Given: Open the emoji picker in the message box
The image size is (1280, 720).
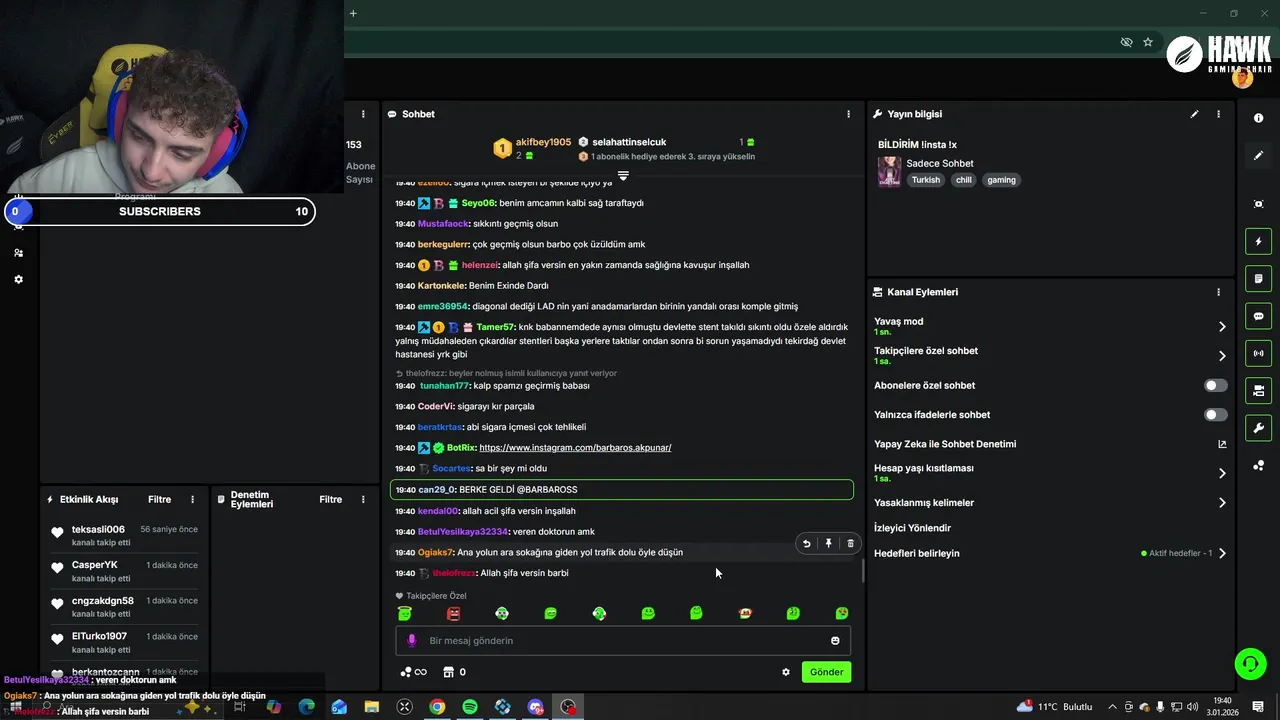Looking at the screenshot, I should point(835,641).
